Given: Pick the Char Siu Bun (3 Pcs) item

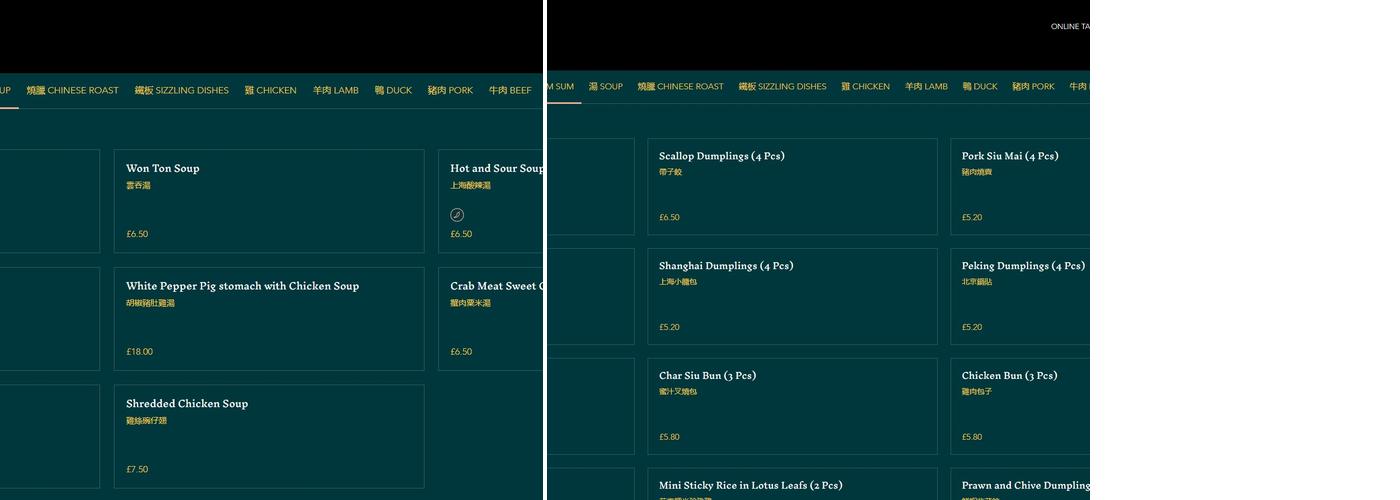Looking at the screenshot, I should 792,406.
